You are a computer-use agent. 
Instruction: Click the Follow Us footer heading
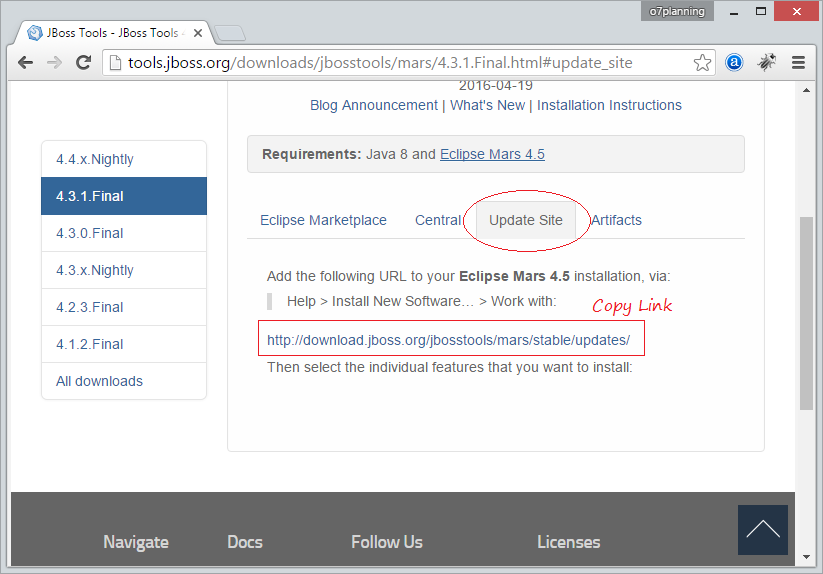click(x=387, y=542)
